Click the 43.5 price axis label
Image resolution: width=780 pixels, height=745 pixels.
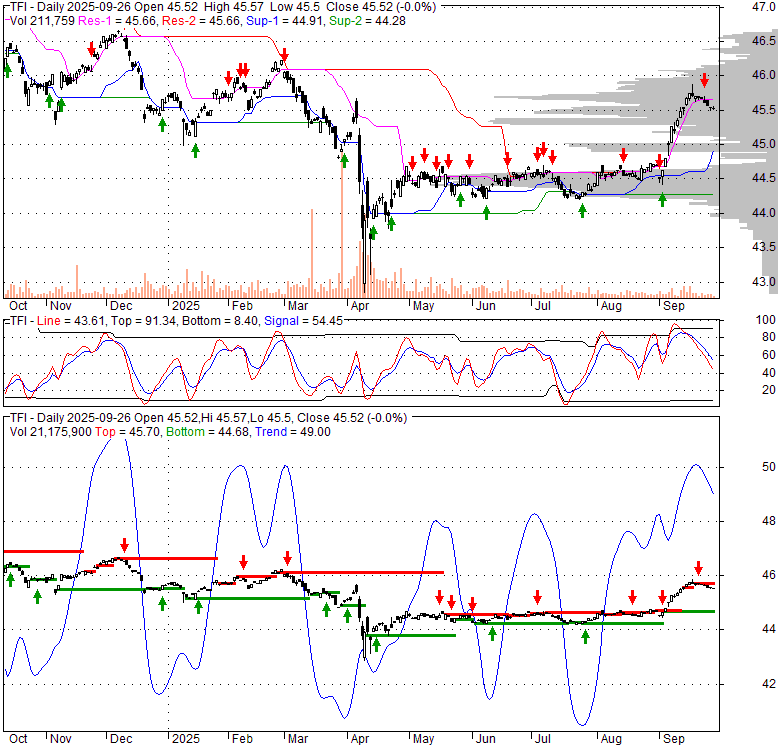point(764,247)
